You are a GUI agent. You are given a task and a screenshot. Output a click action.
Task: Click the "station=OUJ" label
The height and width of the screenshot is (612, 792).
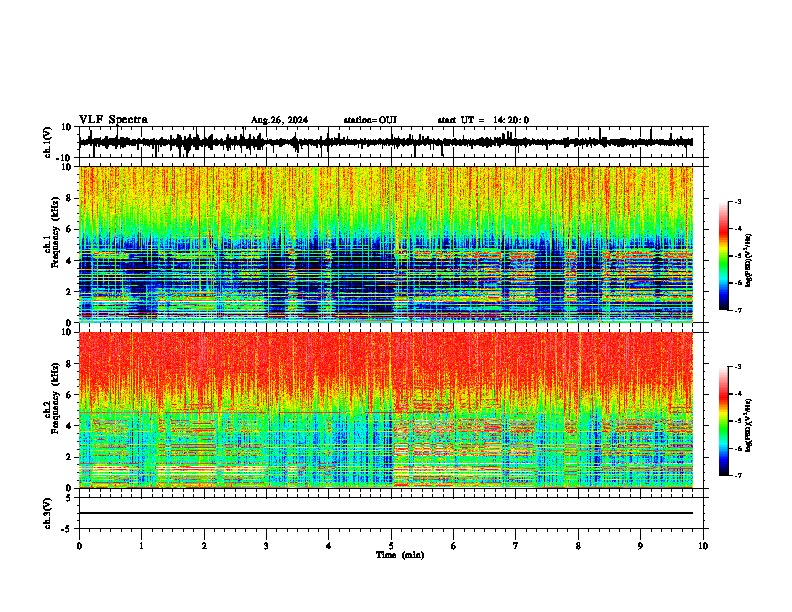(x=370, y=120)
